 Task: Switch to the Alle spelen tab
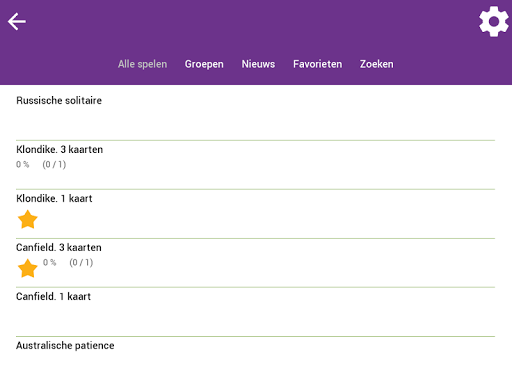click(x=142, y=64)
